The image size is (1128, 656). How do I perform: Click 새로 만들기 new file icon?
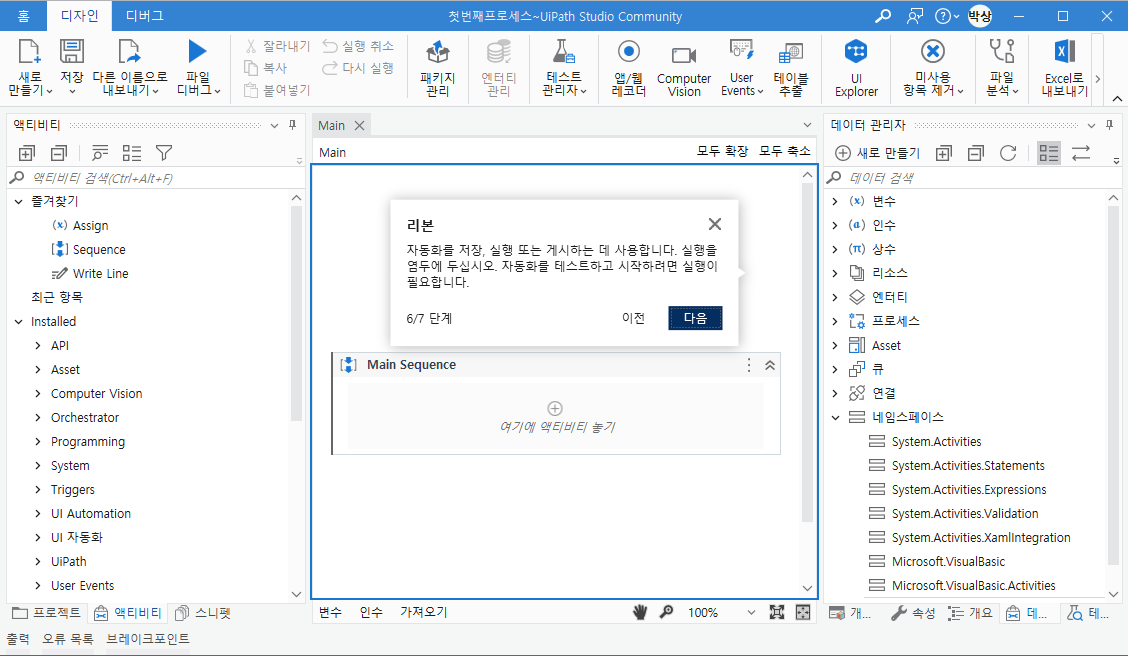click(29, 52)
